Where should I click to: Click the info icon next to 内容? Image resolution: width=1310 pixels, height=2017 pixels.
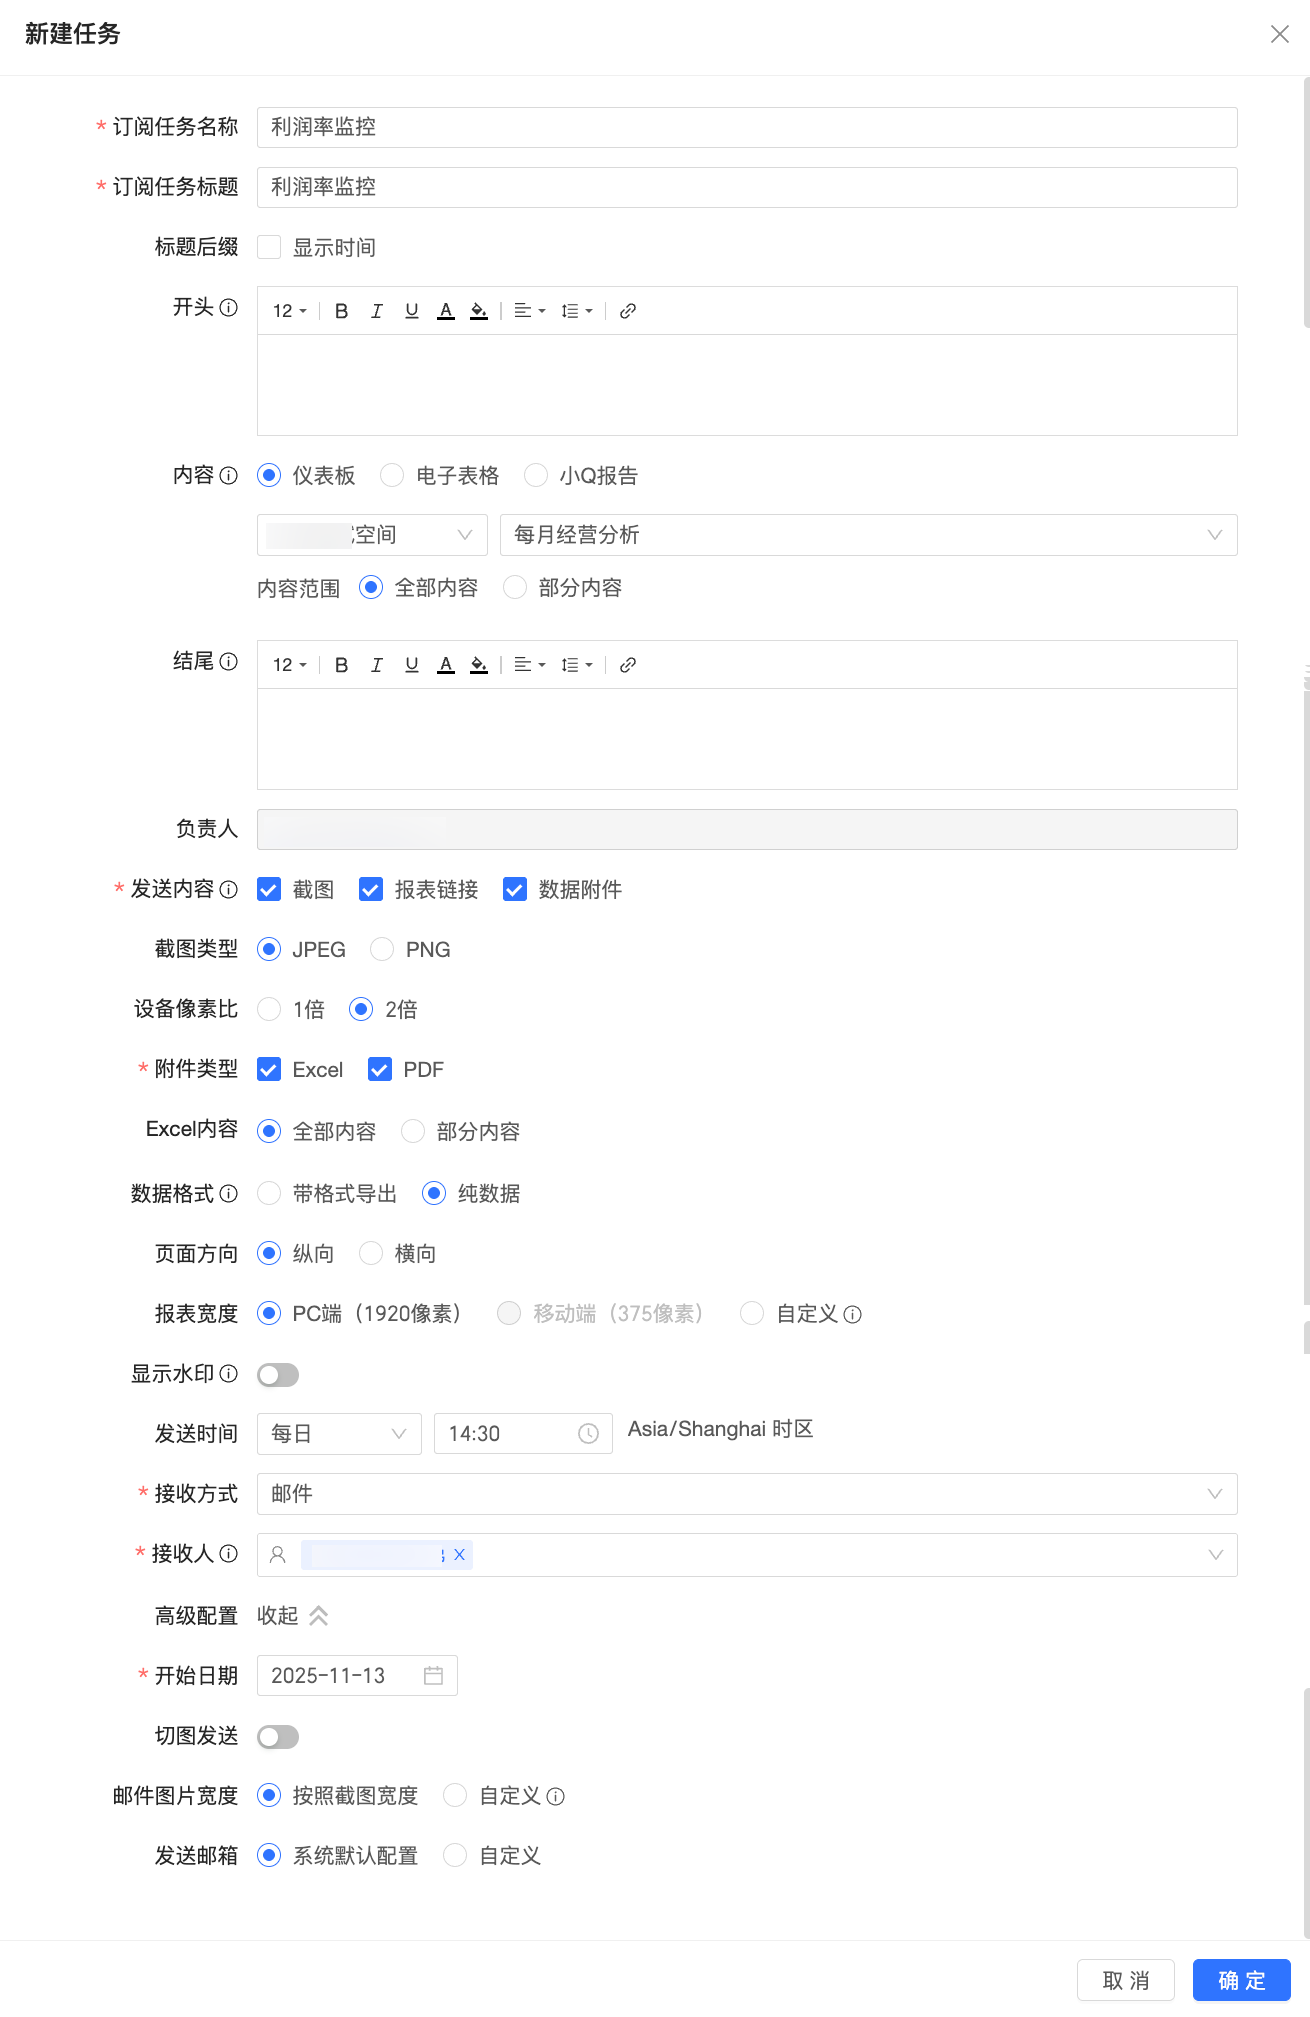229,475
